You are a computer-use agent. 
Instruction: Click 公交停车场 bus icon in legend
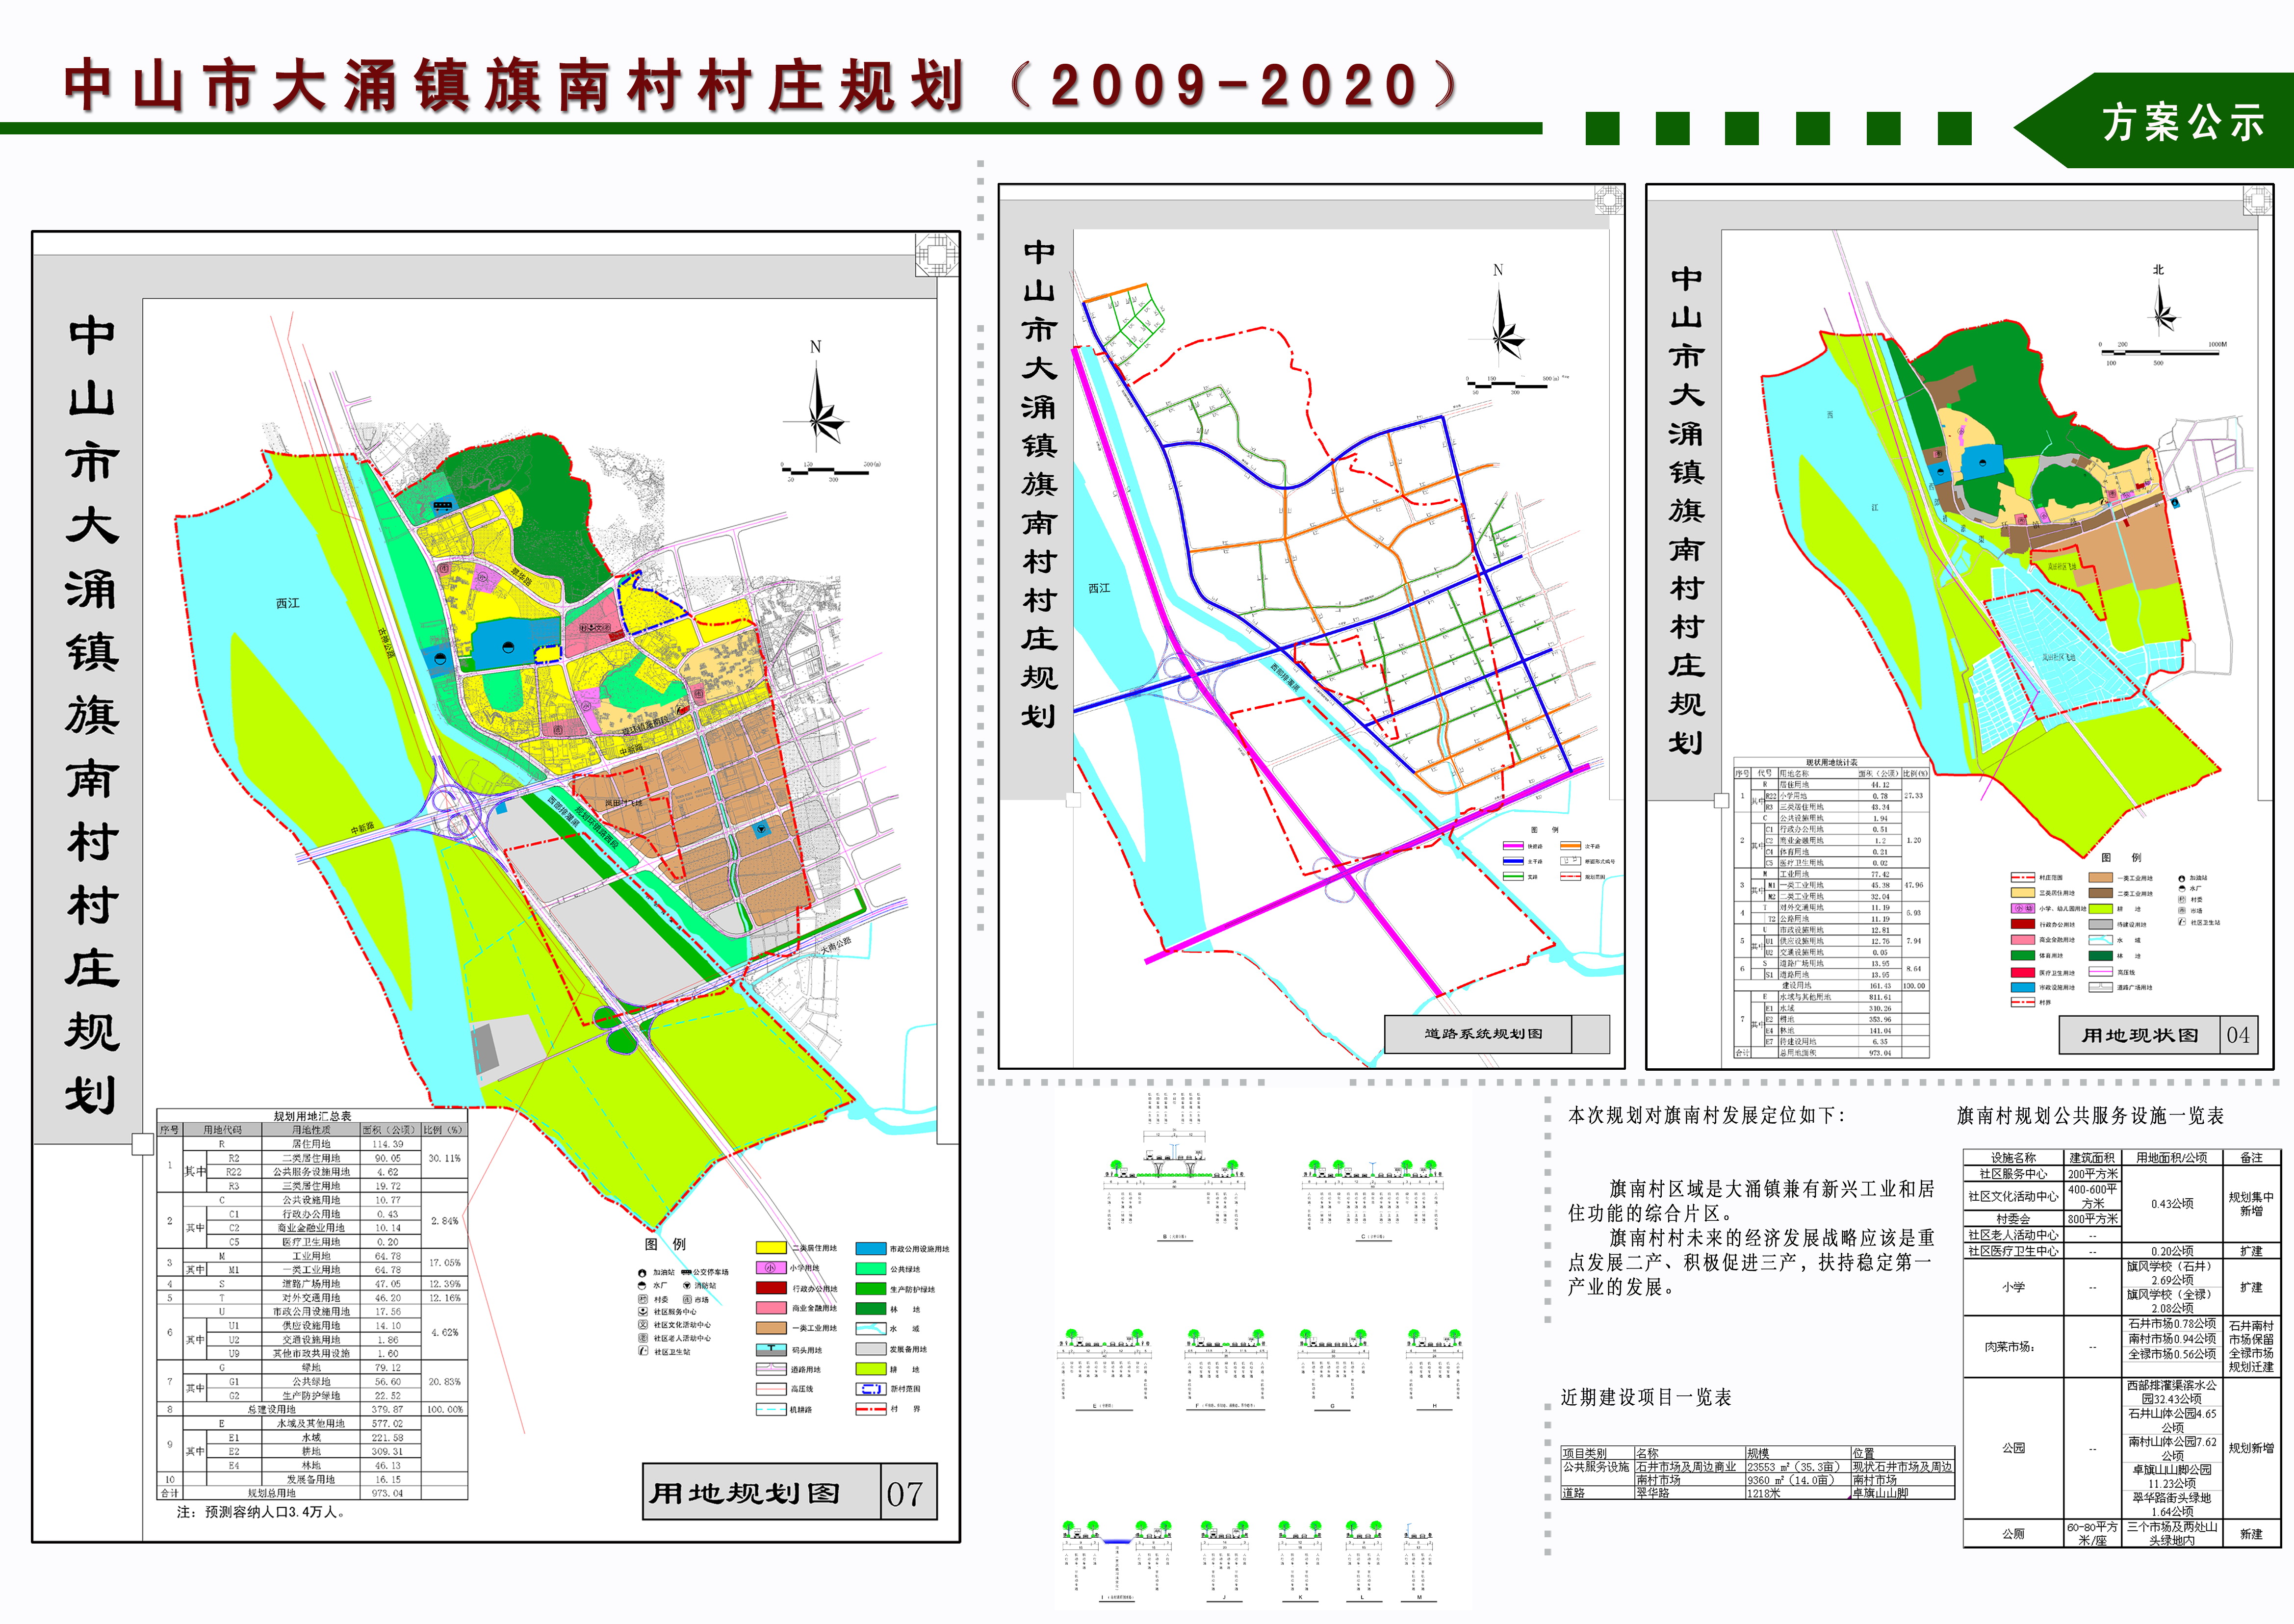[686, 1272]
